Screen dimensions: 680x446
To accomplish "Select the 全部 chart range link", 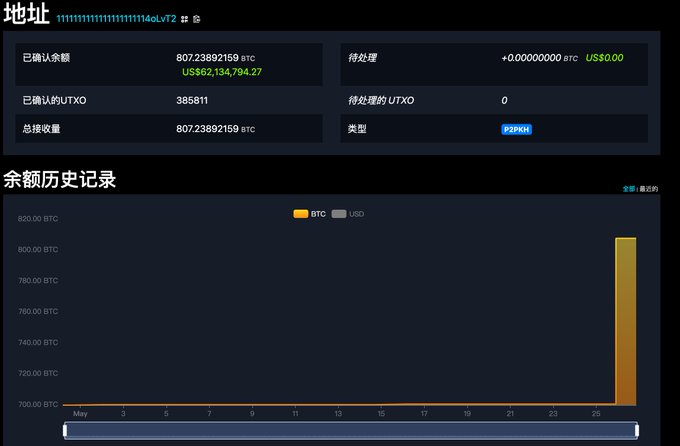I will 628,189.
